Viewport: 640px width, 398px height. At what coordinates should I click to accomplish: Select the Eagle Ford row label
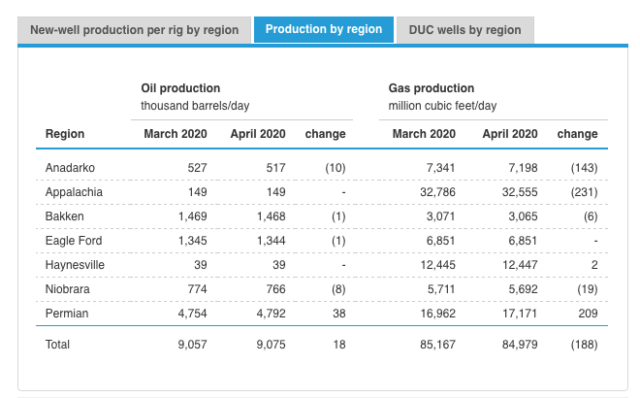[73, 240]
